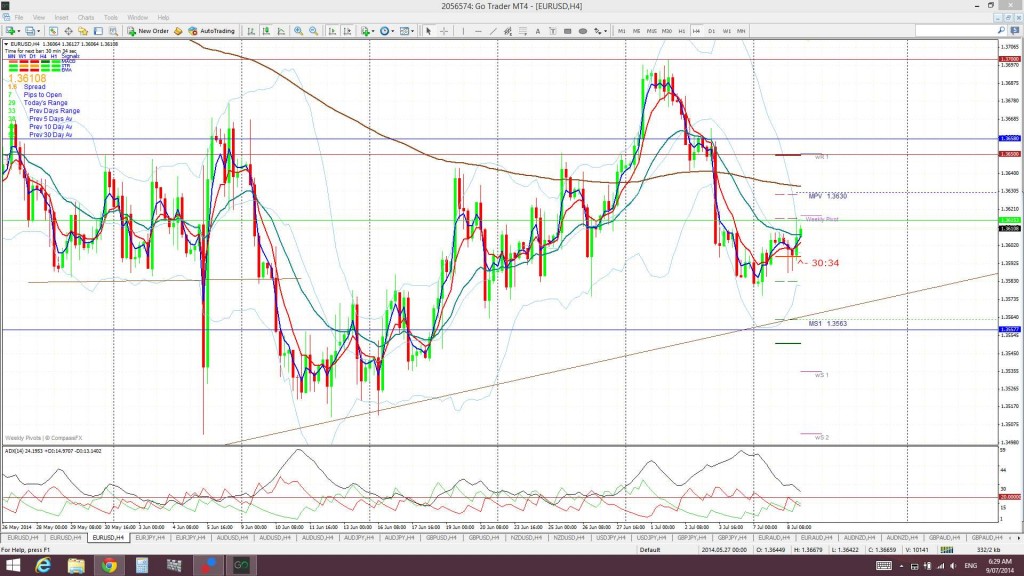This screenshot has width=1024, height=576.
Task: Open the File menu
Action: pyautogui.click(x=19, y=18)
